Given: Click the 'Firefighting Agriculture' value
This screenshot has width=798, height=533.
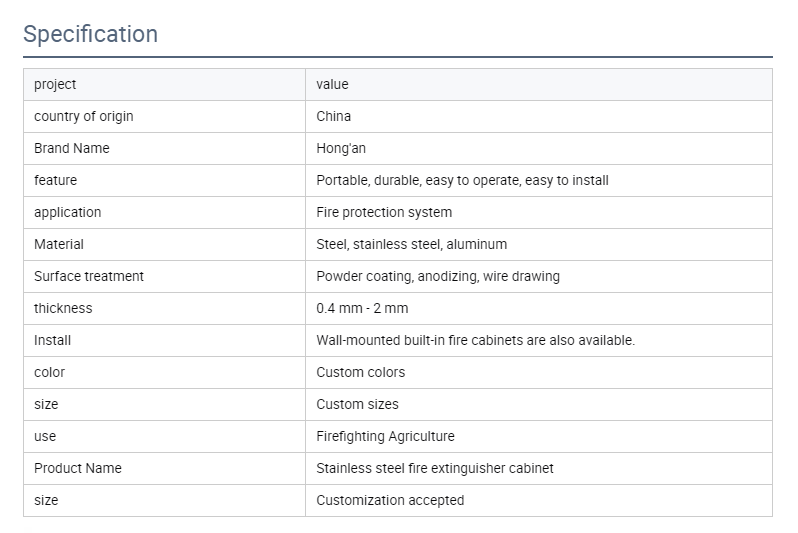Looking at the screenshot, I should [385, 436].
